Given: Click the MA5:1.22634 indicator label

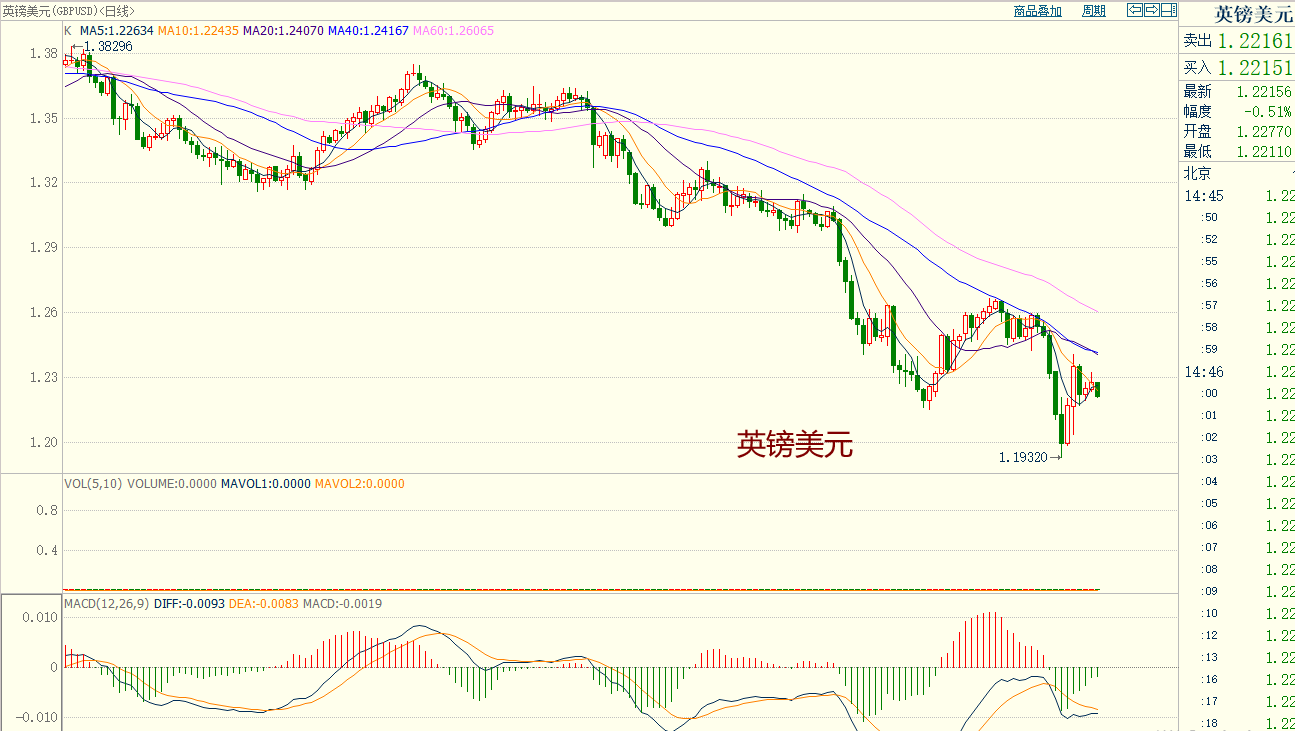Looking at the screenshot, I should tap(117, 31).
